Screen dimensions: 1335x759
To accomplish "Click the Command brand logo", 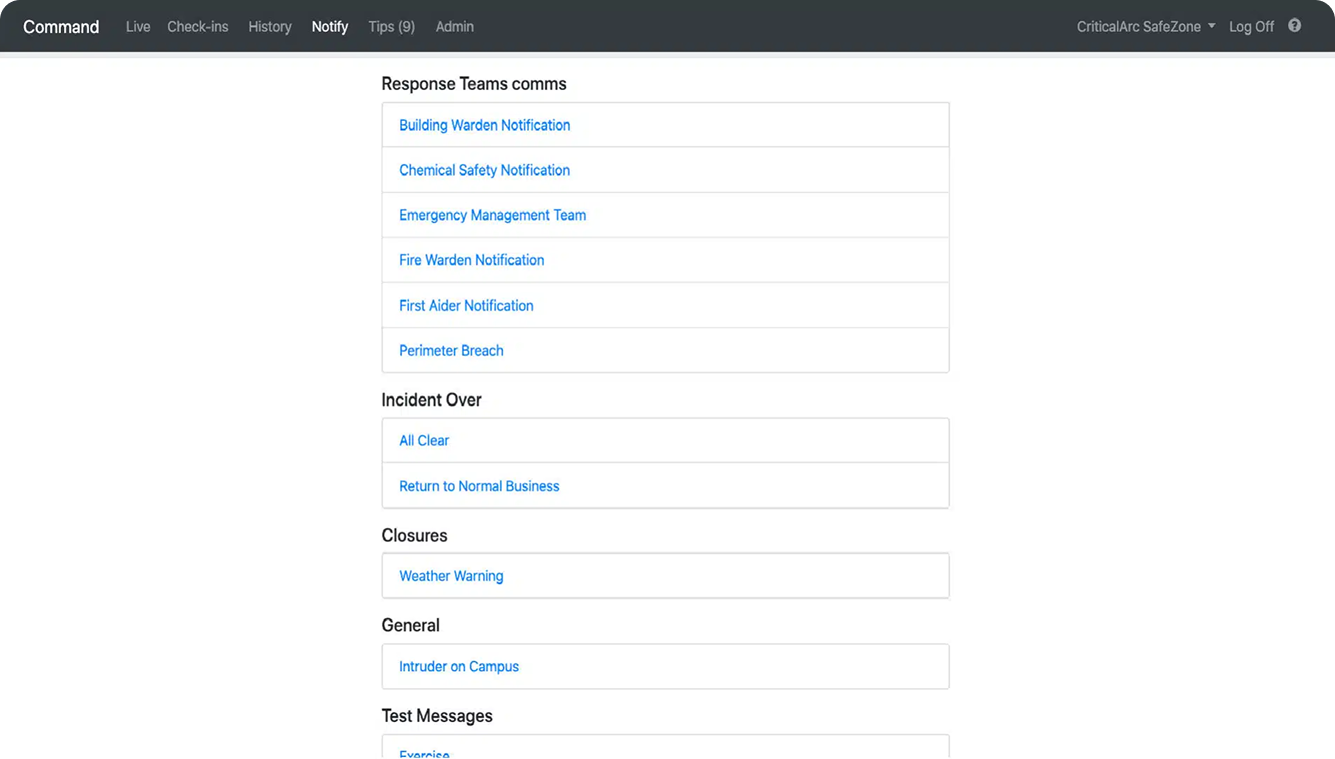I will point(61,27).
